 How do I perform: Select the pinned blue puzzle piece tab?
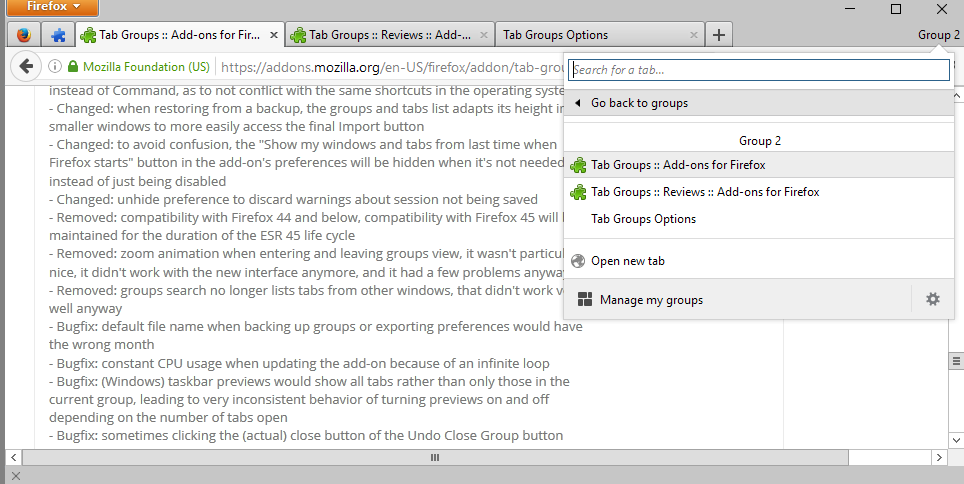[x=58, y=35]
